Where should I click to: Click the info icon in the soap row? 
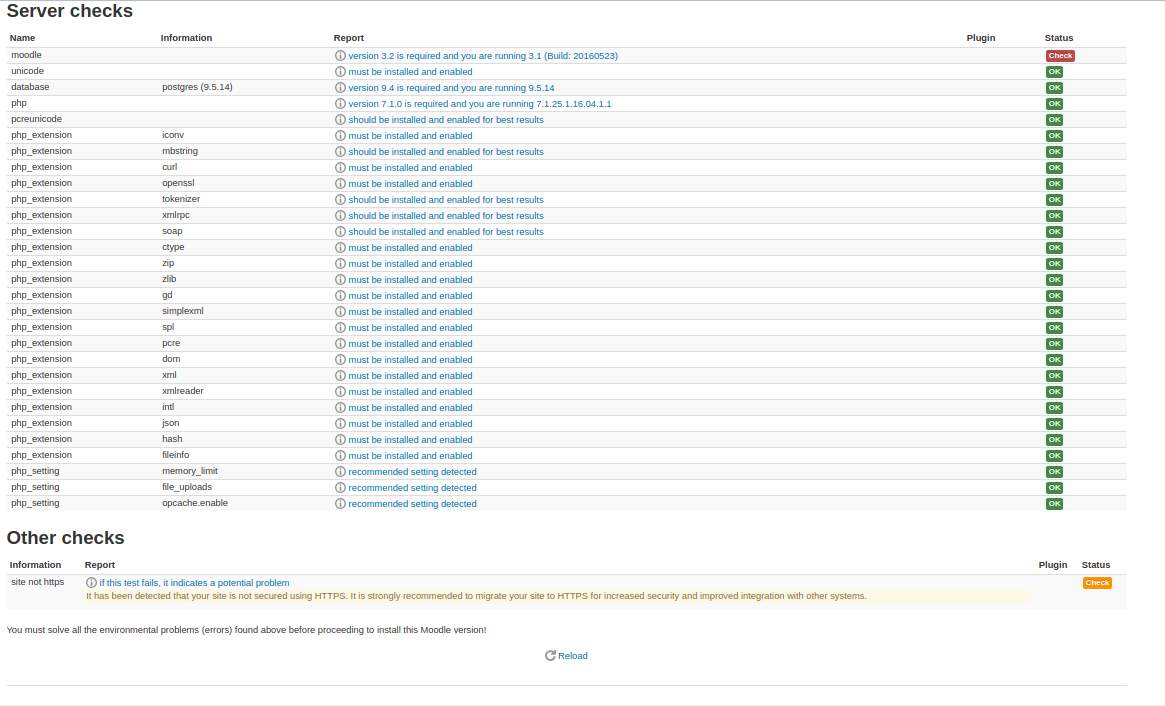340,232
